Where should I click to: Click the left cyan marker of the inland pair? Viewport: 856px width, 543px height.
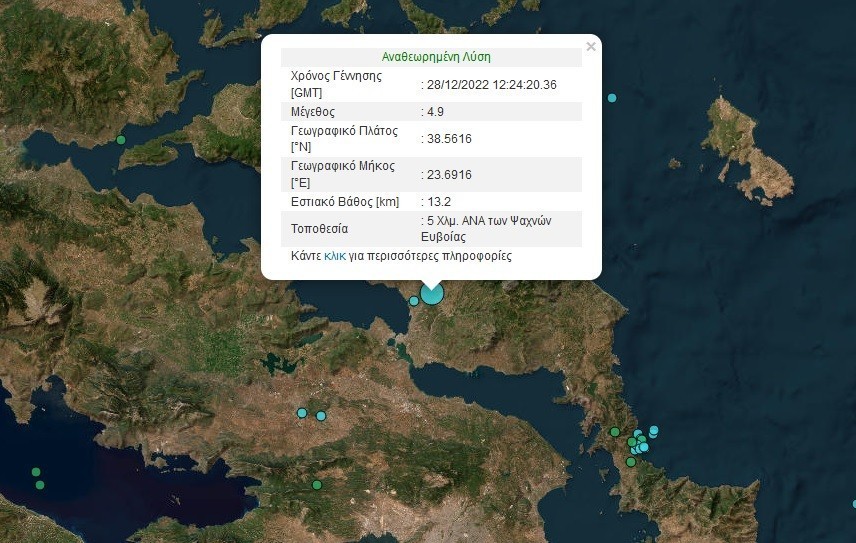(301, 413)
